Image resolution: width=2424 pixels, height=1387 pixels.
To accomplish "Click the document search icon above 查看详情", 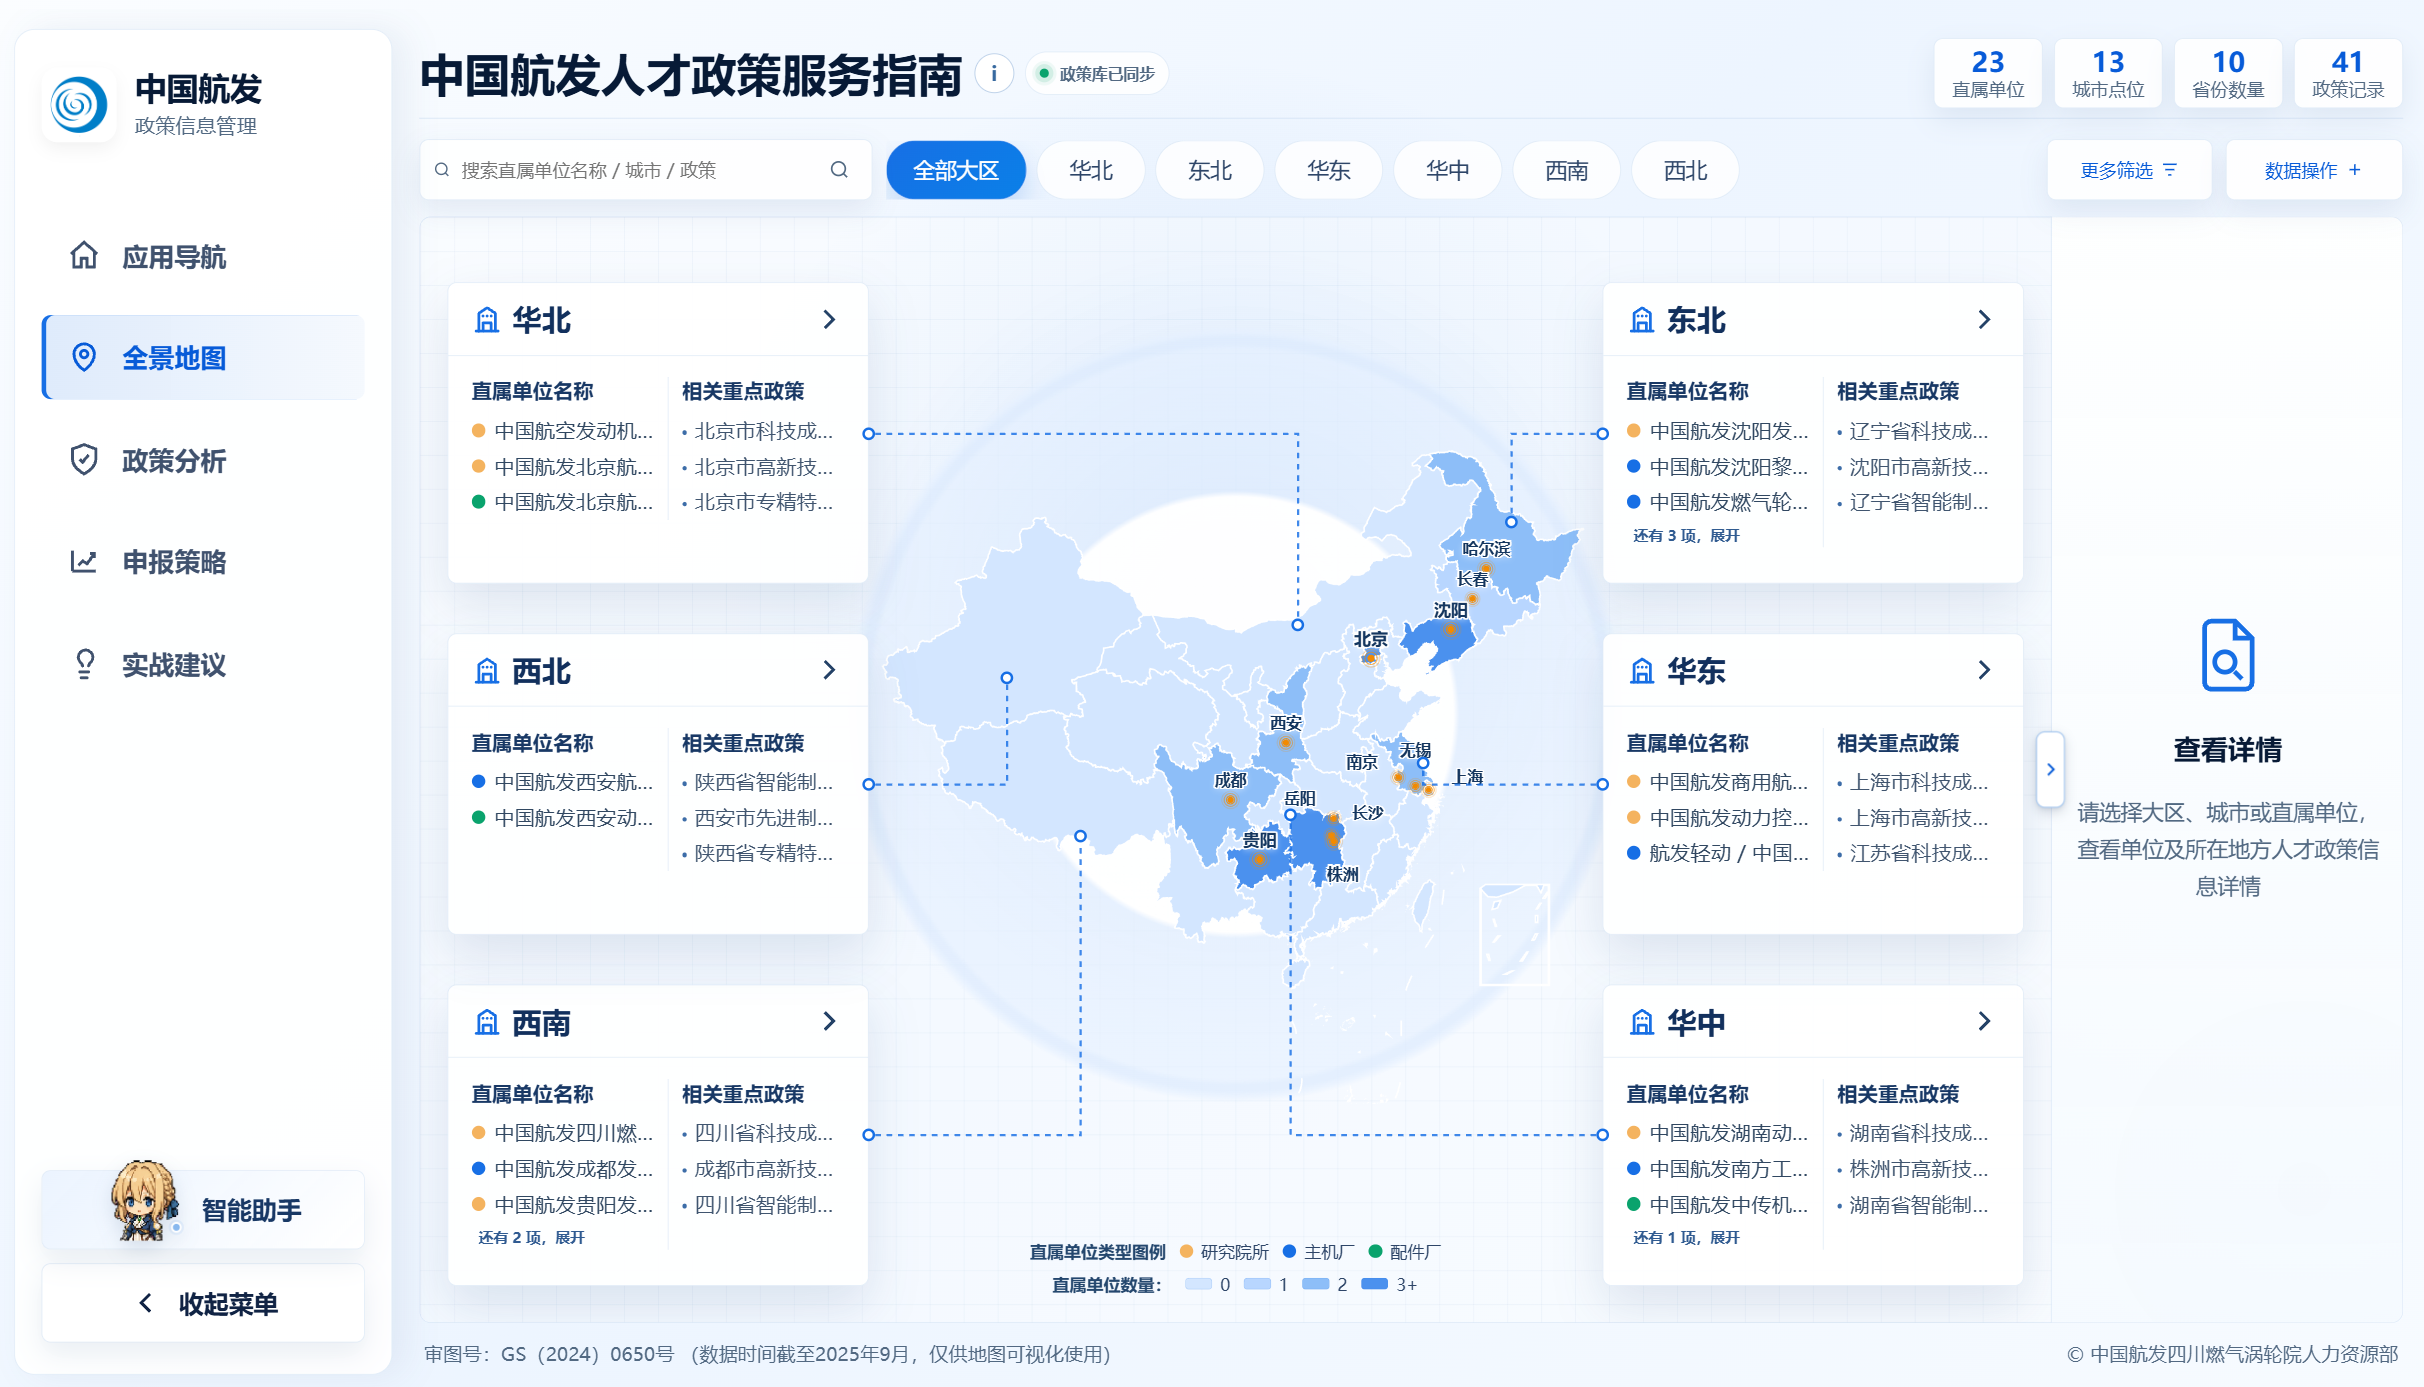I will pyautogui.click(x=2227, y=655).
